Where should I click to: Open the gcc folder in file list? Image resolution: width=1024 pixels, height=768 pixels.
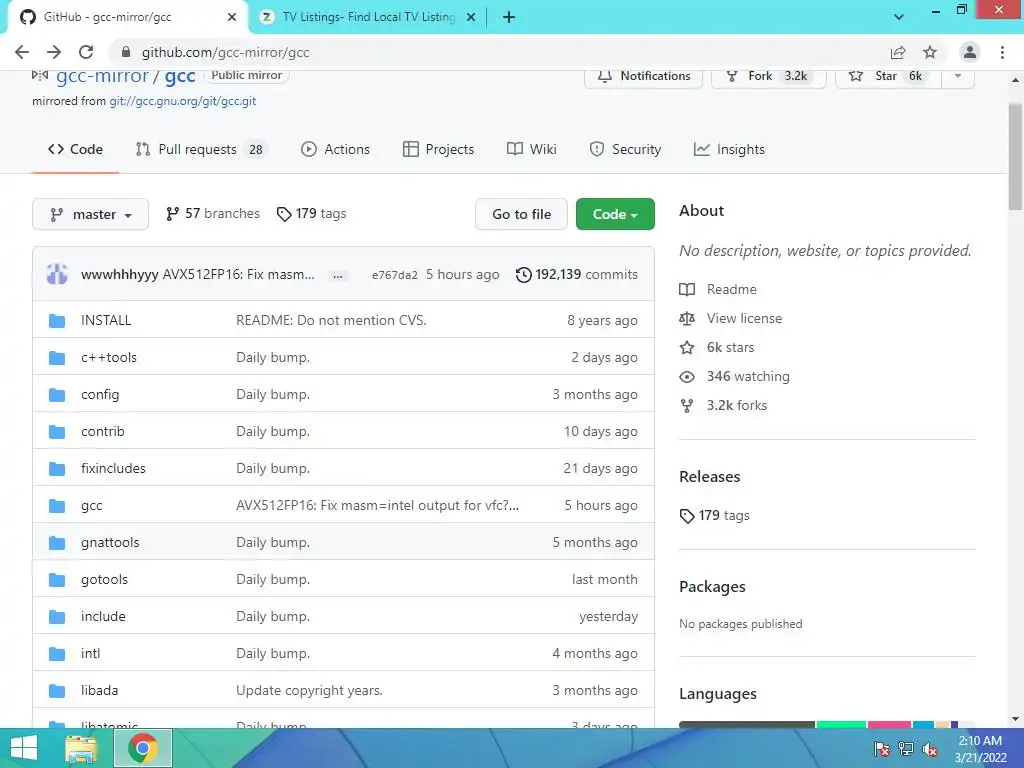(91, 505)
